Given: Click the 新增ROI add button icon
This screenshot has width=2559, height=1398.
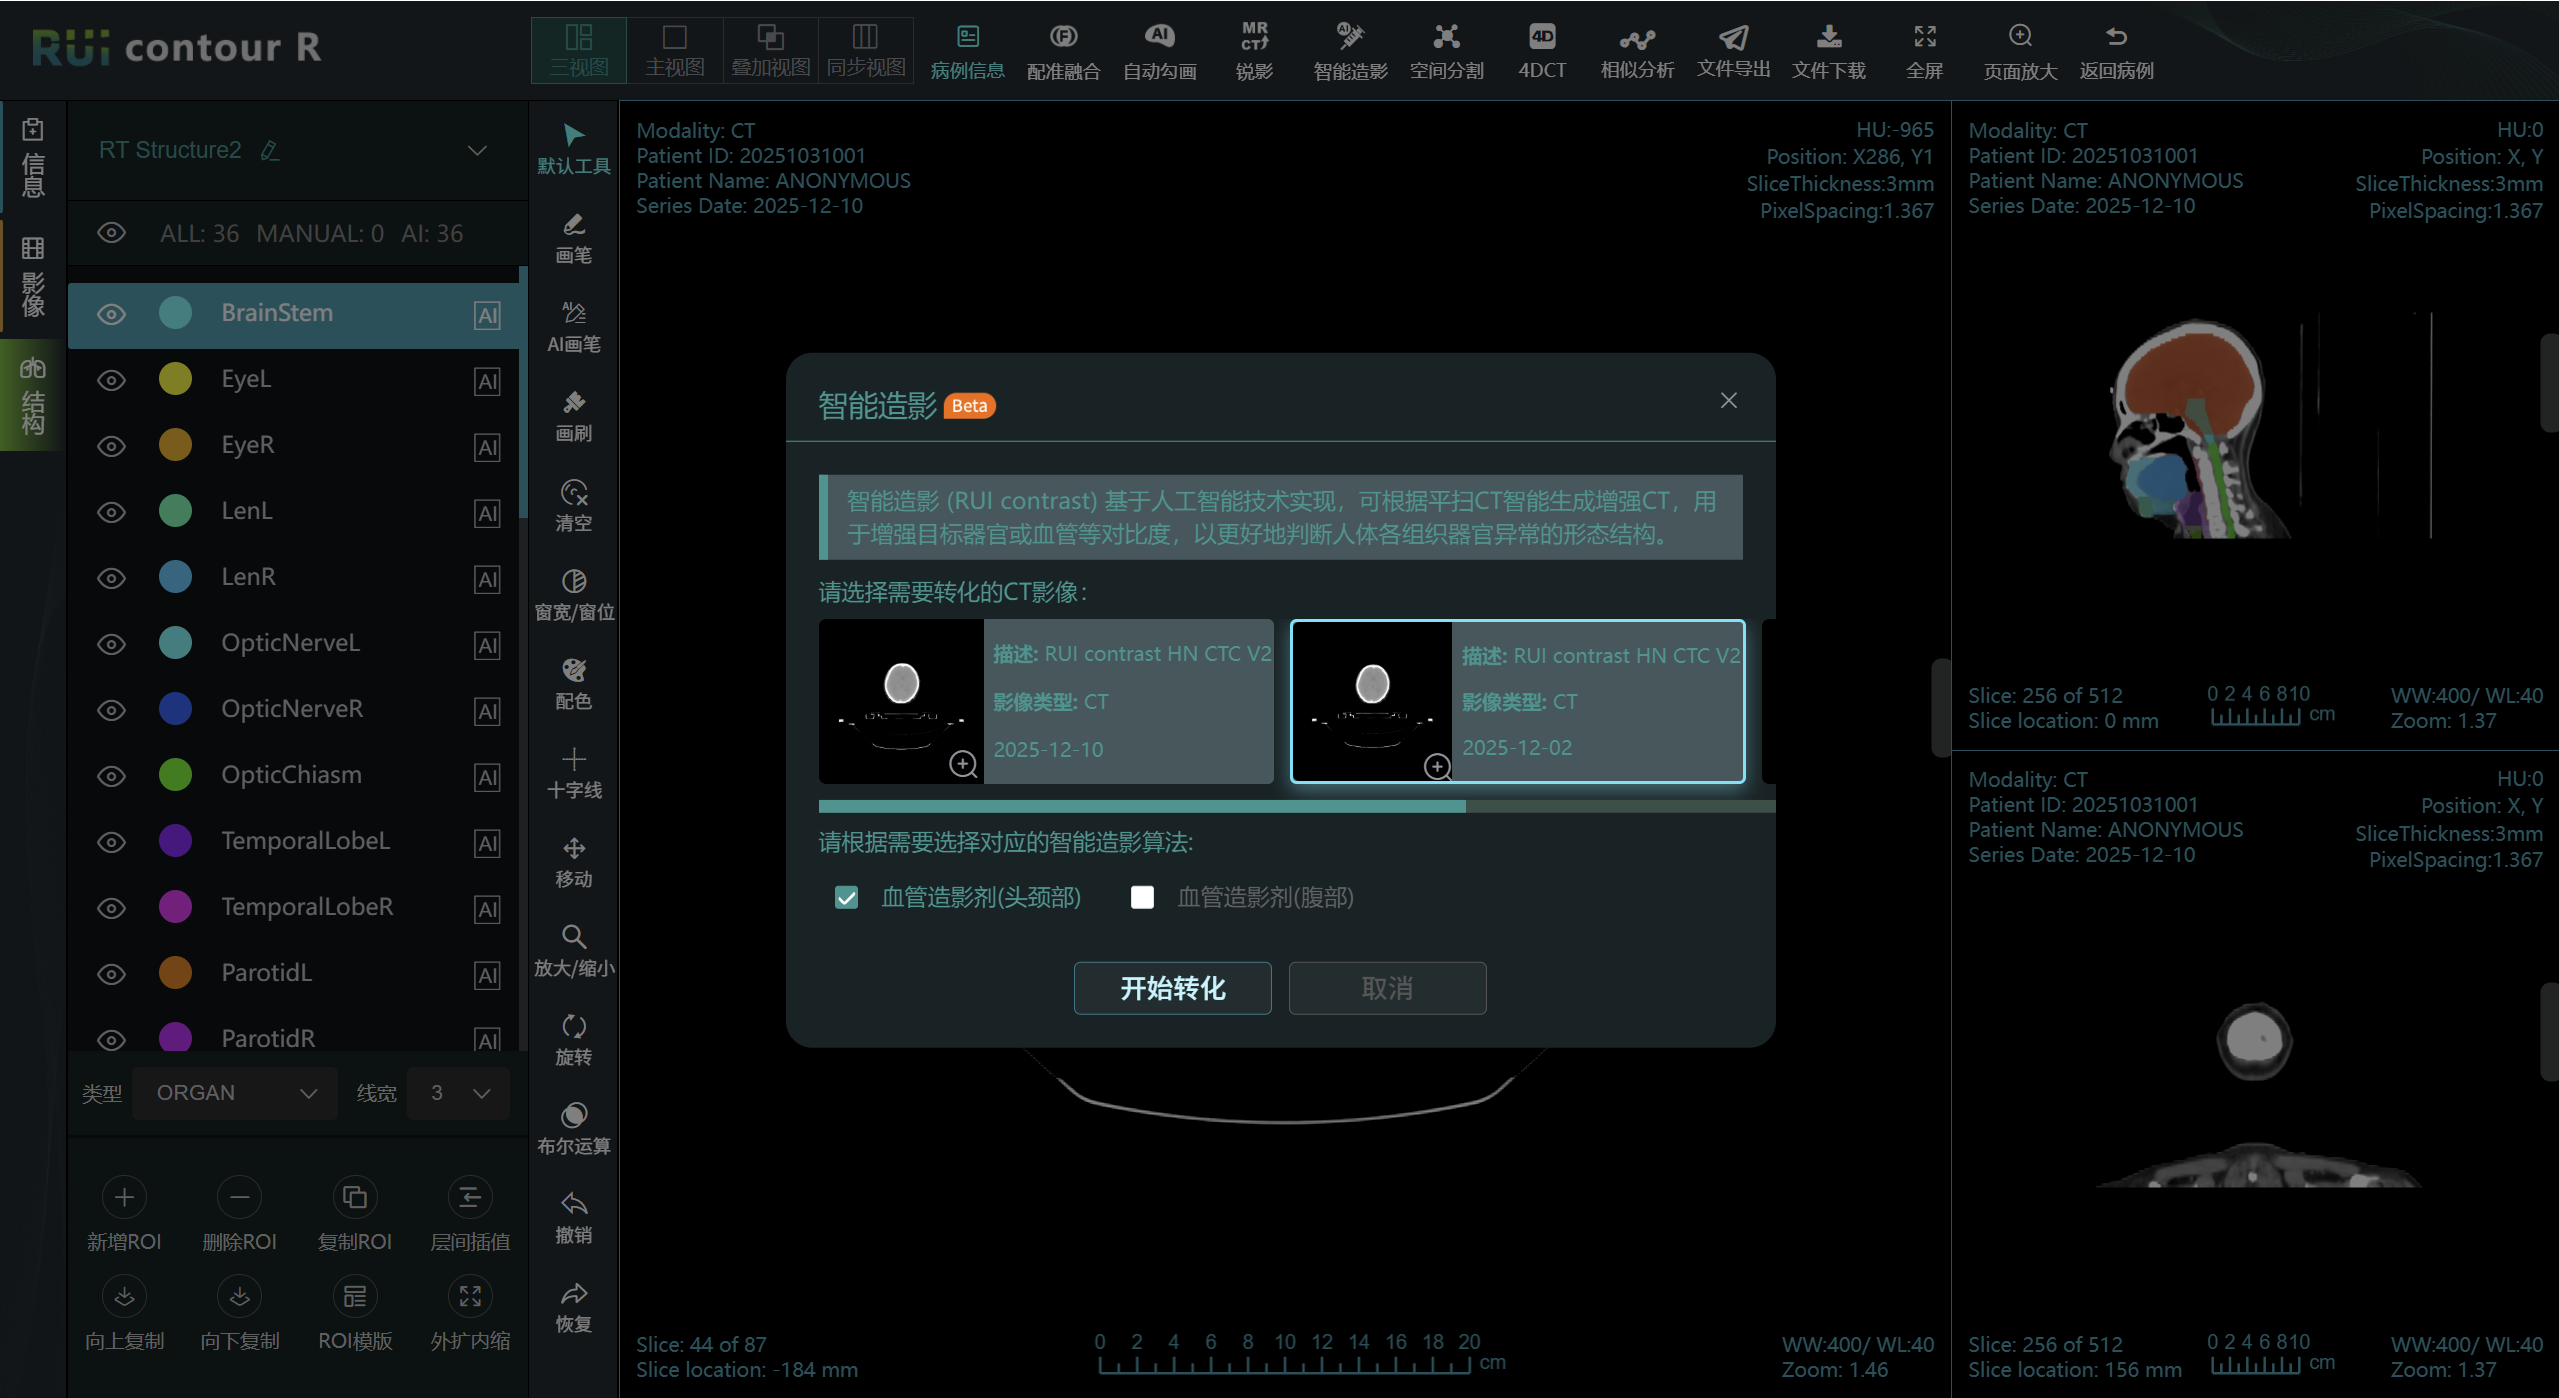Looking at the screenshot, I should [x=124, y=1197].
